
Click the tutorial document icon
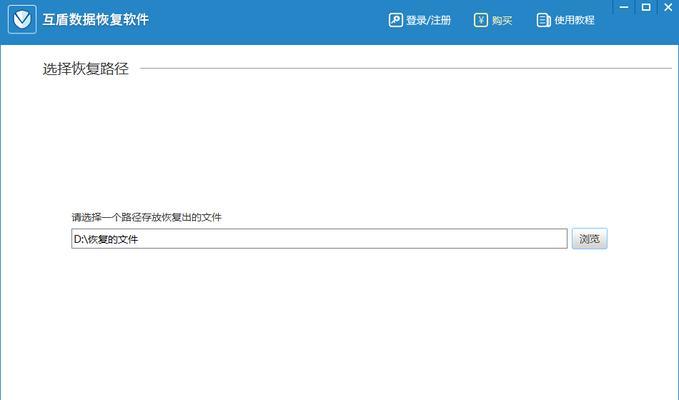543,20
